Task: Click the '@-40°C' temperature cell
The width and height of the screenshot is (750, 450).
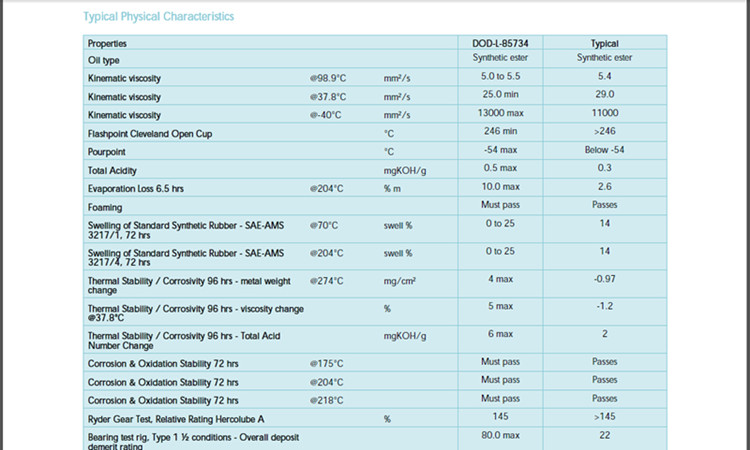Action: (x=325, y=115)
